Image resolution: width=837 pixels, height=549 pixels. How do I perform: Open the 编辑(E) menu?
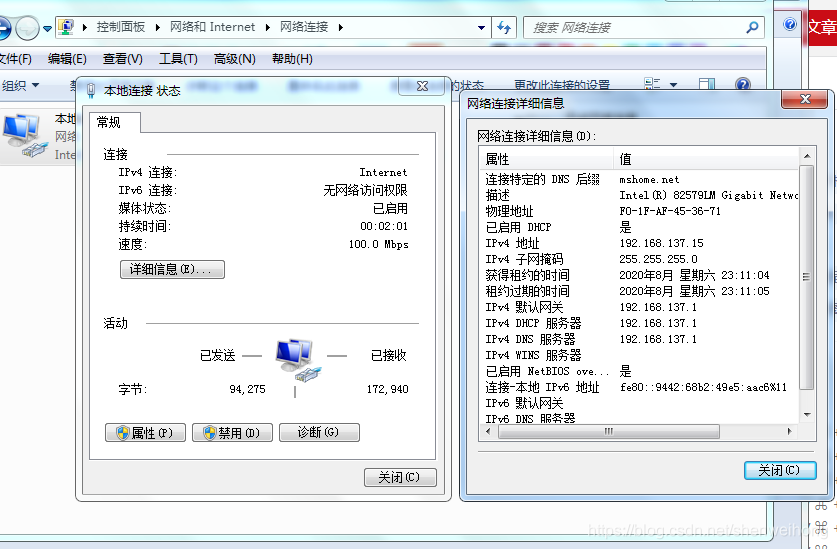coord(67,59)
